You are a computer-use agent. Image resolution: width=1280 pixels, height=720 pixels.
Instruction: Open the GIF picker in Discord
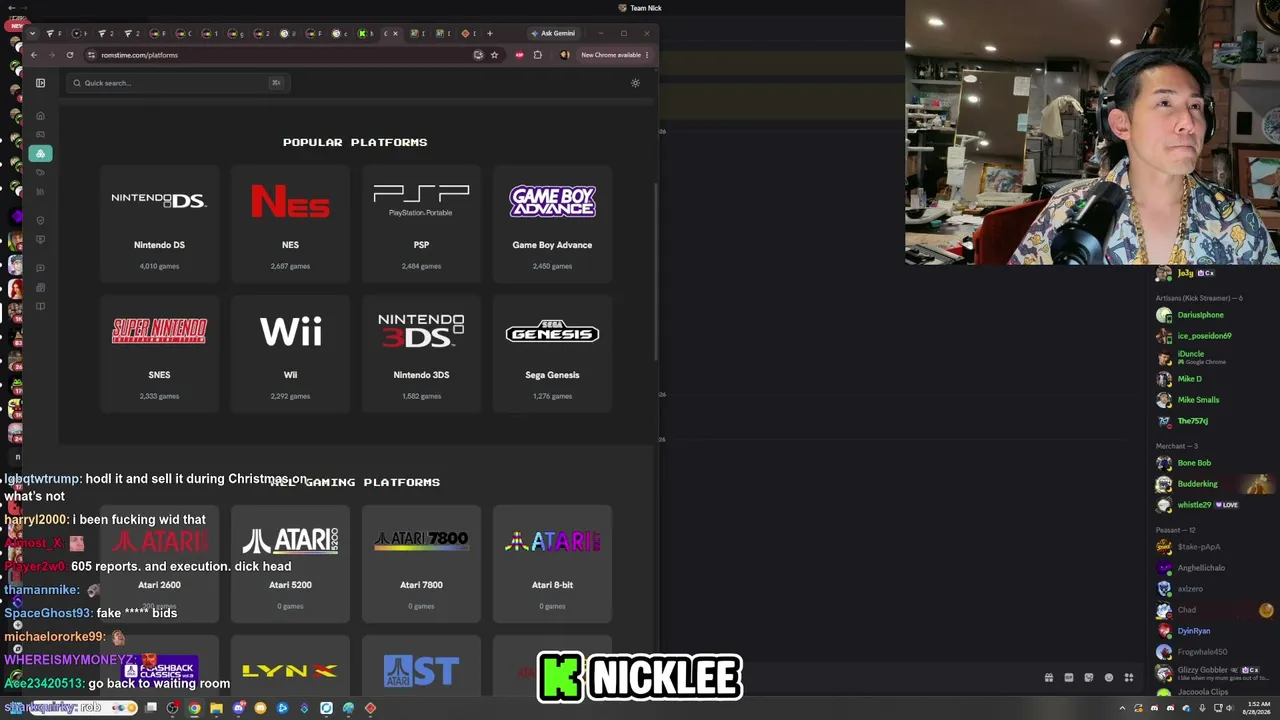pyautogui.click(x=1069, y=678)
